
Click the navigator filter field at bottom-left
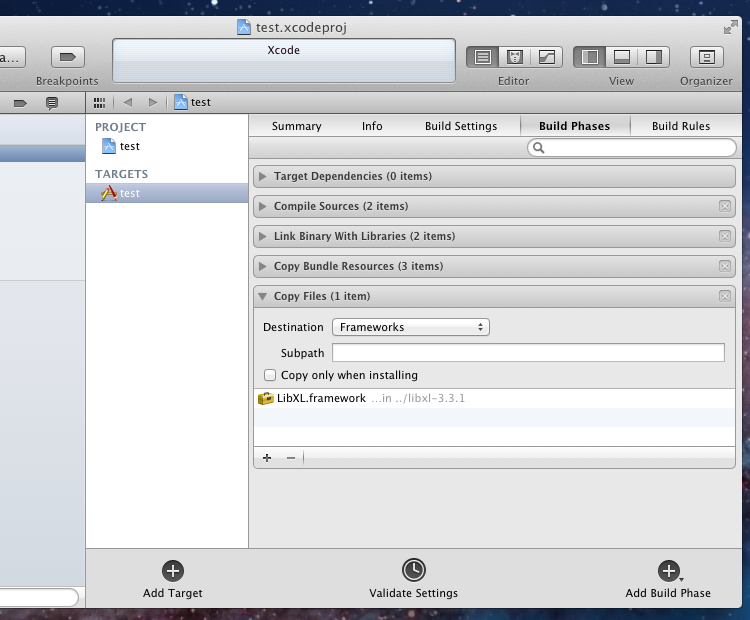click(38, 597)
